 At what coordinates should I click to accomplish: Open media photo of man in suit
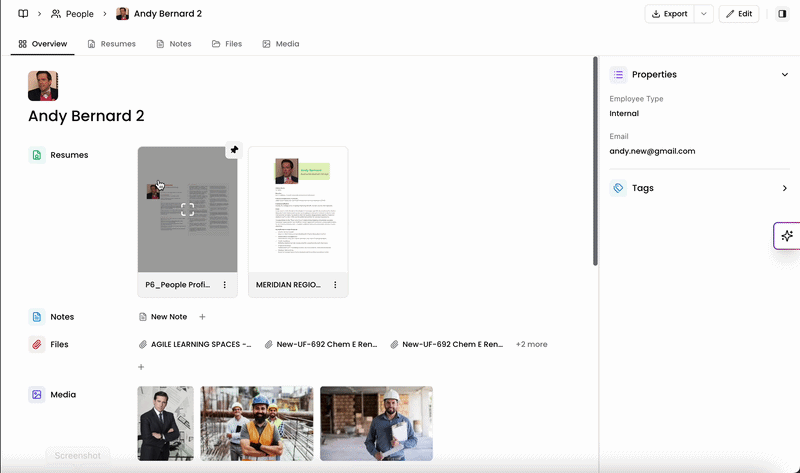tap(165, 424)
